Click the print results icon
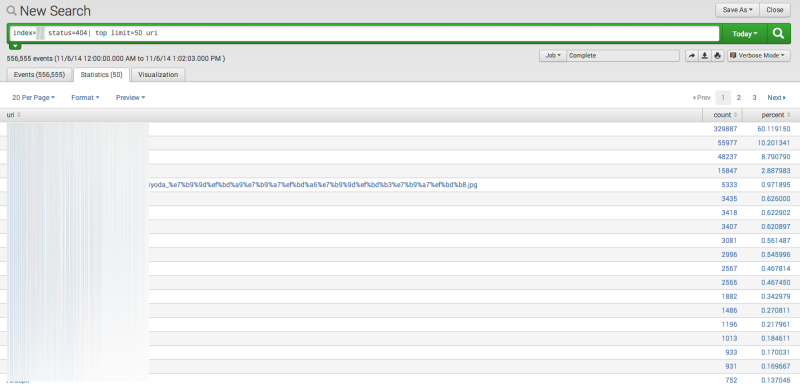 coord(717,56)
